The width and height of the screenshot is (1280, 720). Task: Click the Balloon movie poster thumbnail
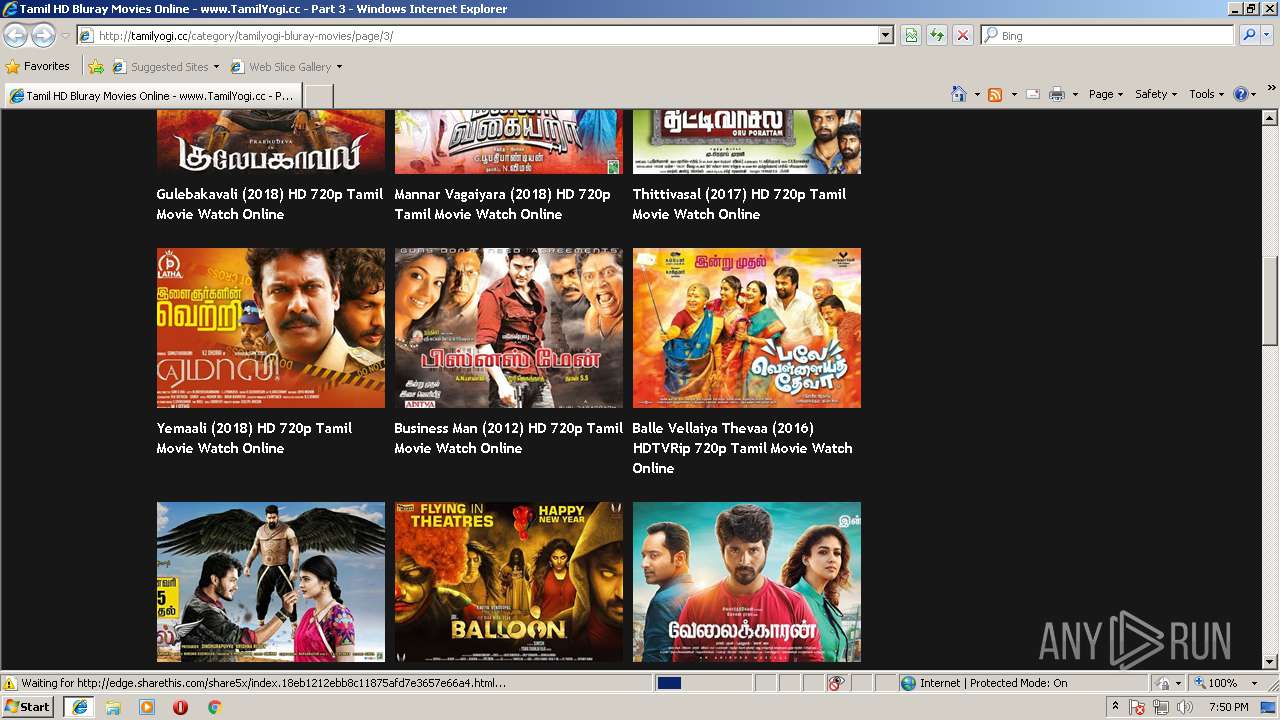tap(509, 582)
